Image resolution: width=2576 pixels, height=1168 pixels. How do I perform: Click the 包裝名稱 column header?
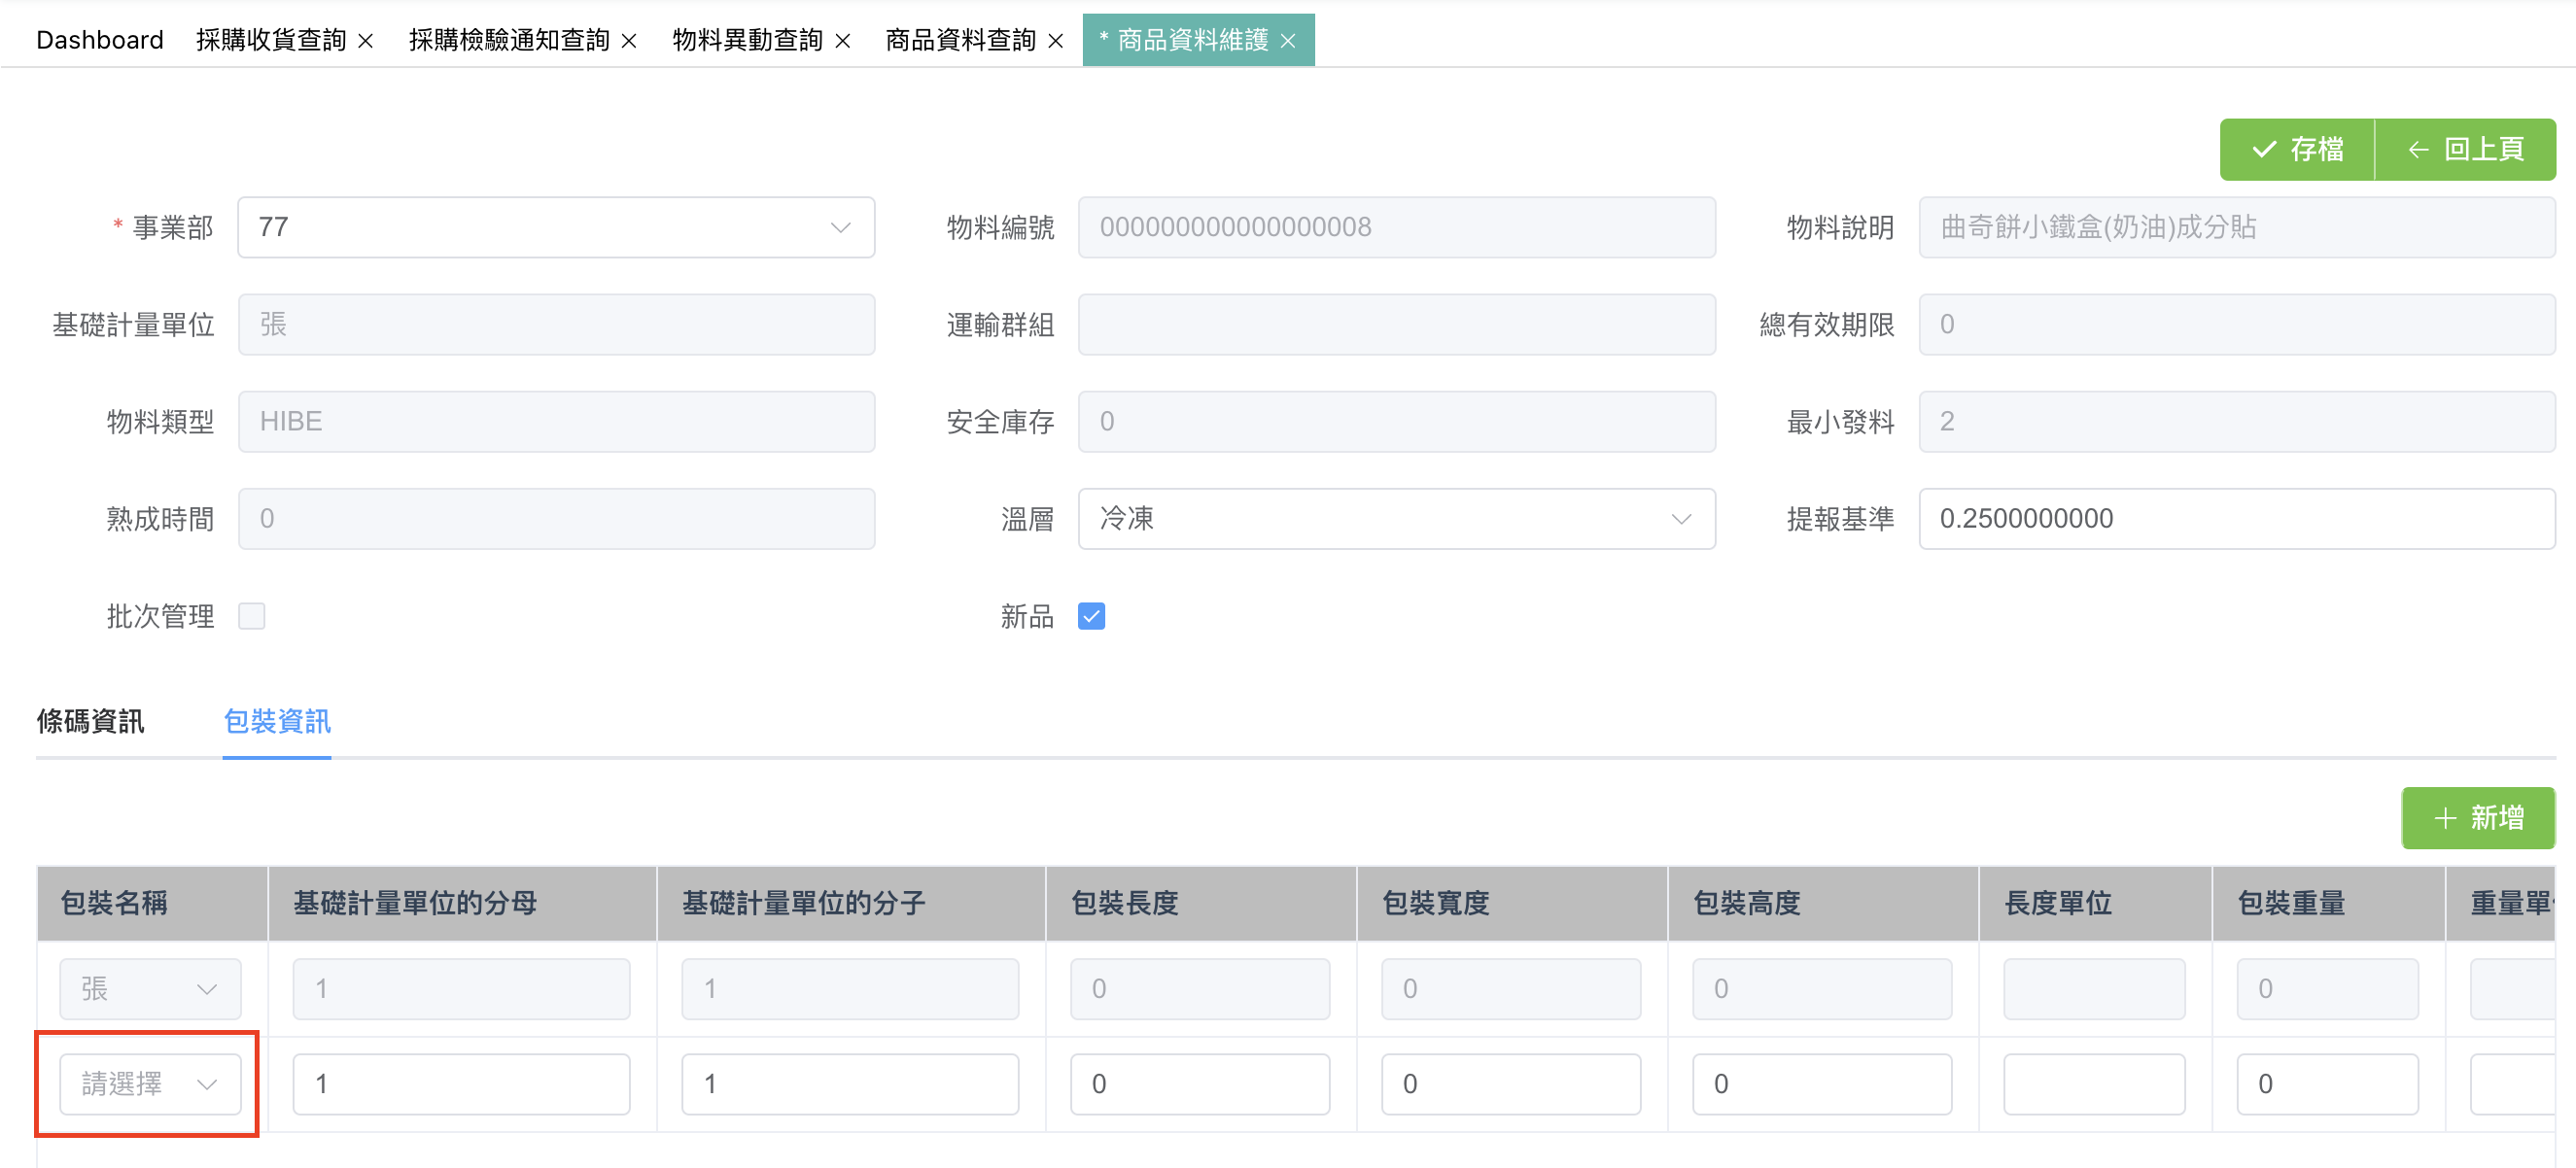[152, 903]
